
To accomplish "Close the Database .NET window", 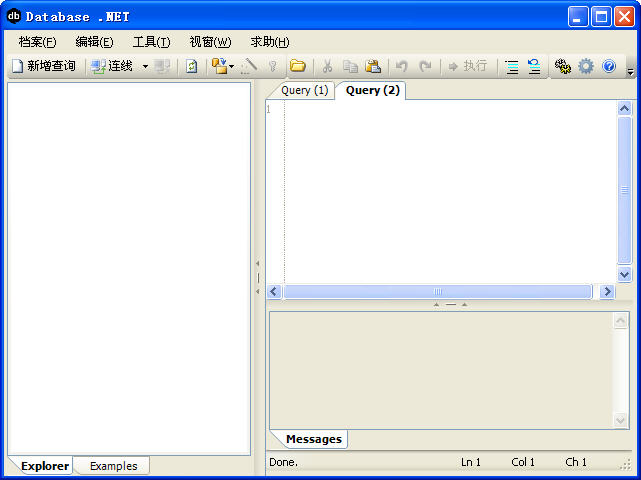I will (x=624, y=17).
